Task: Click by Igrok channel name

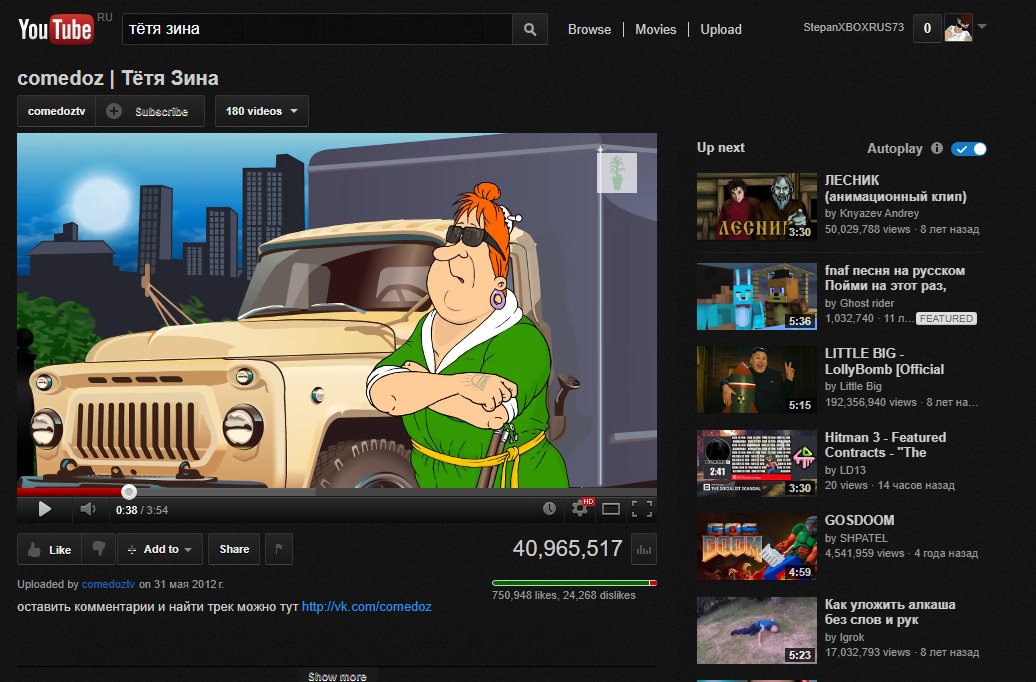Action: (x=844, y=638)
